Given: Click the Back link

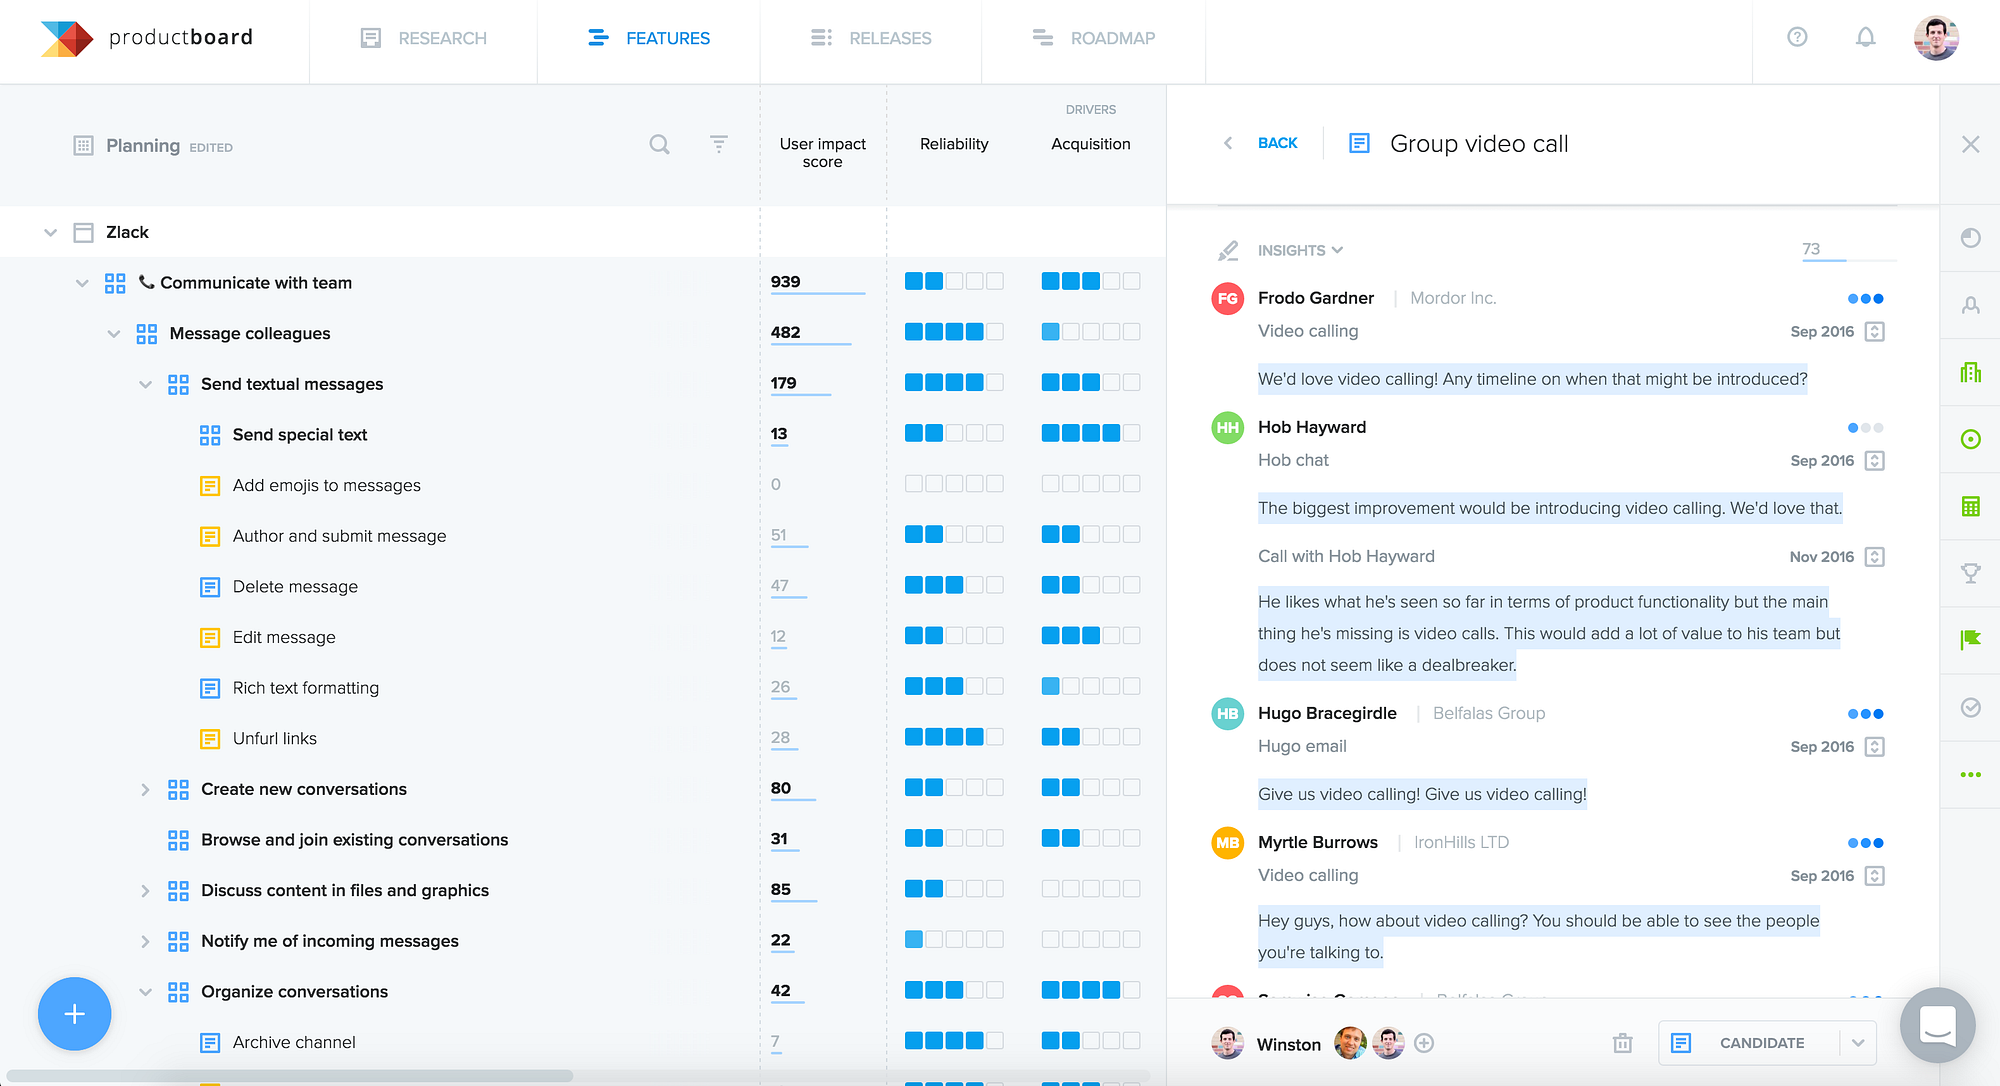Looking at the screenshot, I should tap(1277, 144).
